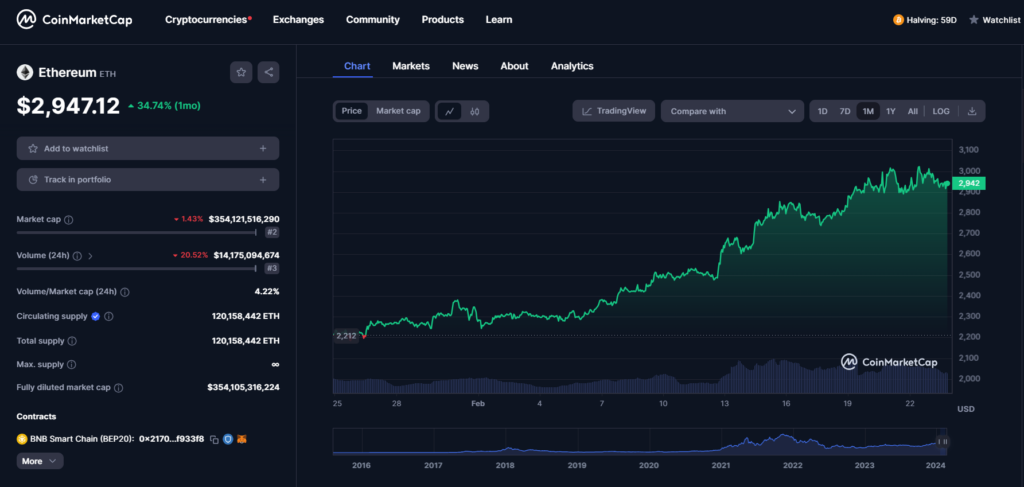Click the Max. supply info icon
Viewport: 1024px width, 487px height.
point(72,365)
